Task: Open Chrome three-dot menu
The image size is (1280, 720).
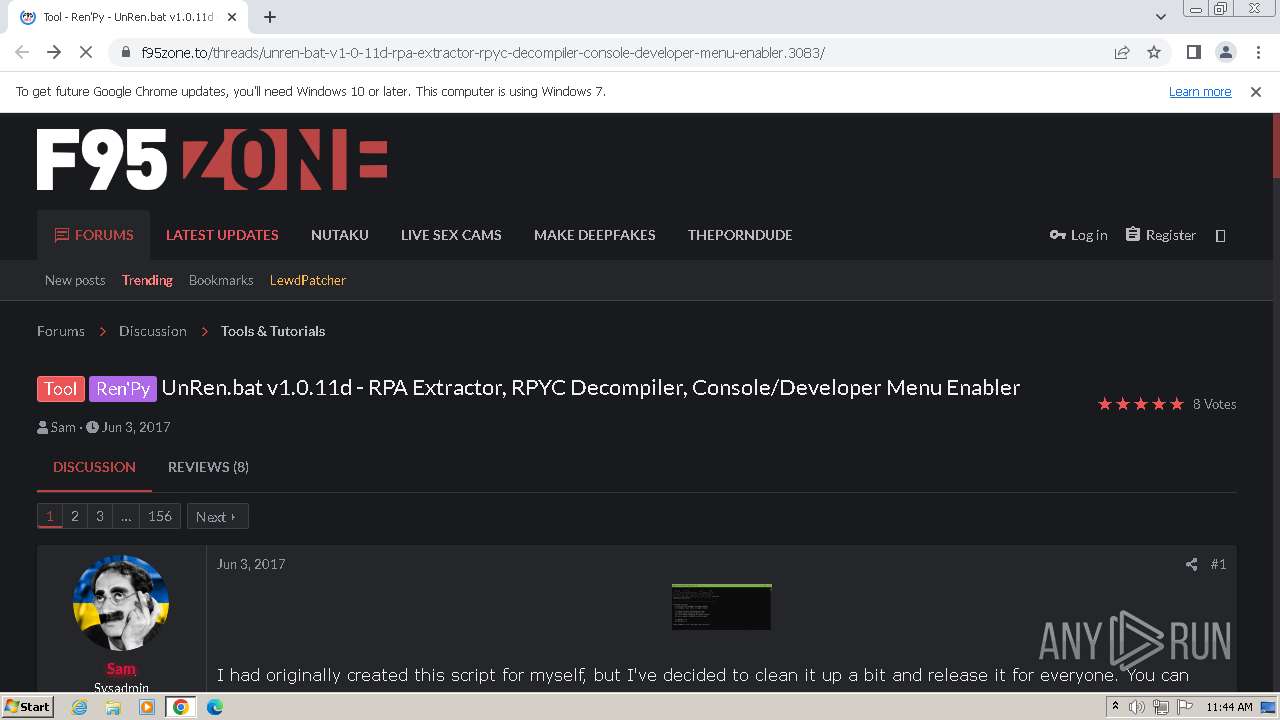Action: tap(1256, 52)
